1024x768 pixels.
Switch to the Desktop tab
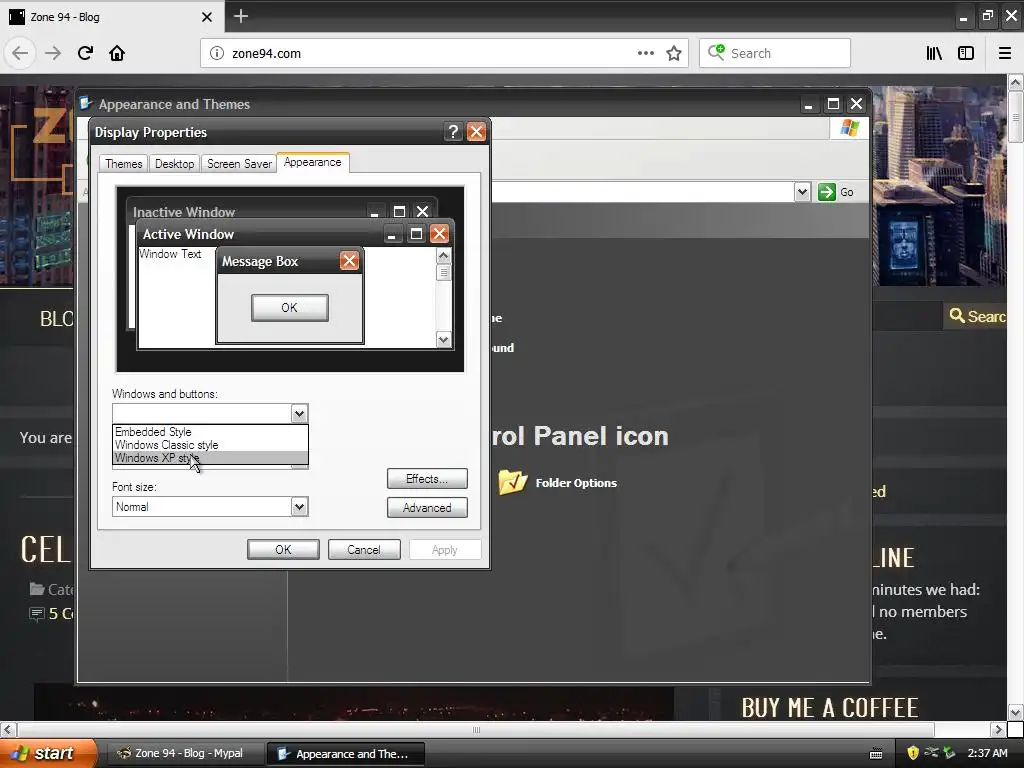pos(174,163)
